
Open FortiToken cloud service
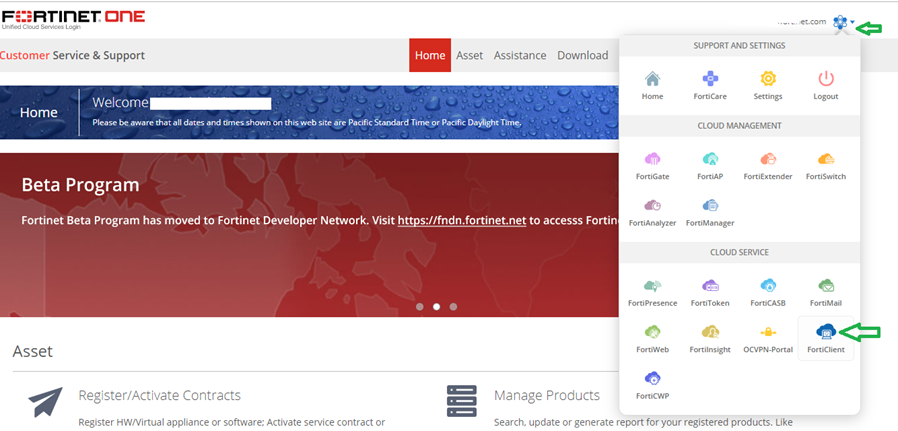[x=710, y=286]
